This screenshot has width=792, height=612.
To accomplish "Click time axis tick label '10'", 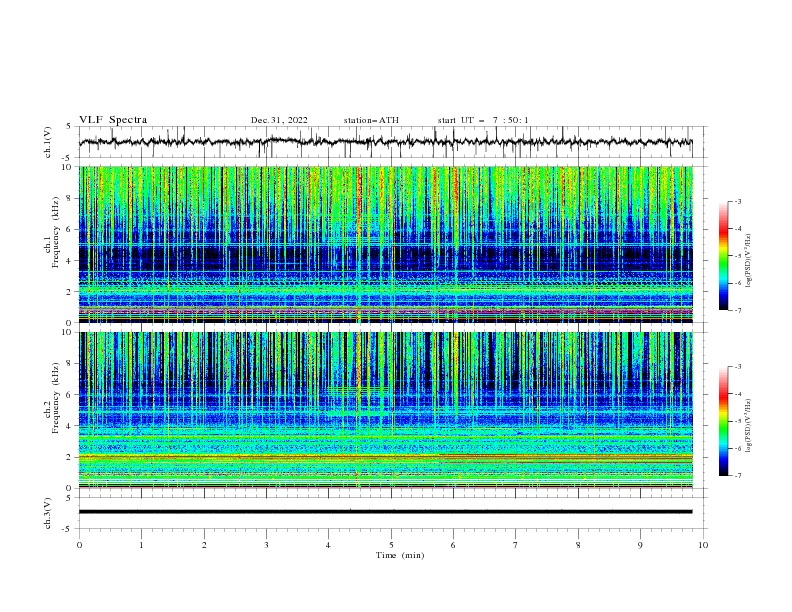I will tap(703, 545).
